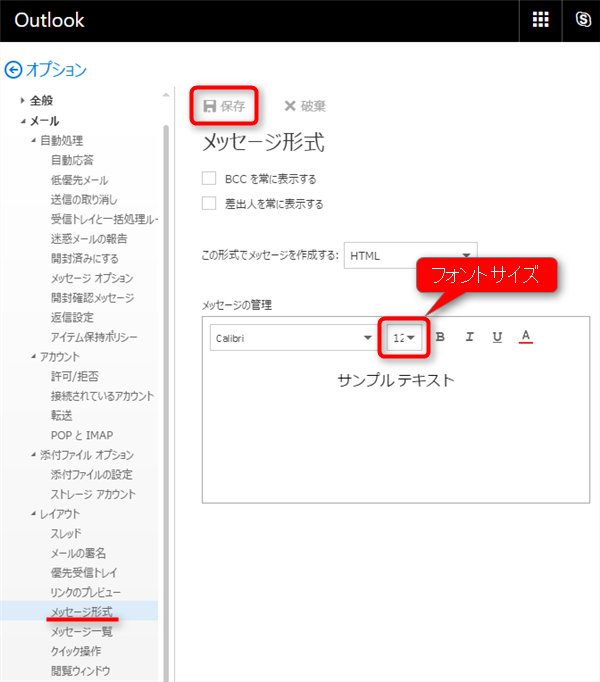This screenshot has height=682, width=600.
Task: Open 返信設定 settings
Action: [x=72, y=318]
